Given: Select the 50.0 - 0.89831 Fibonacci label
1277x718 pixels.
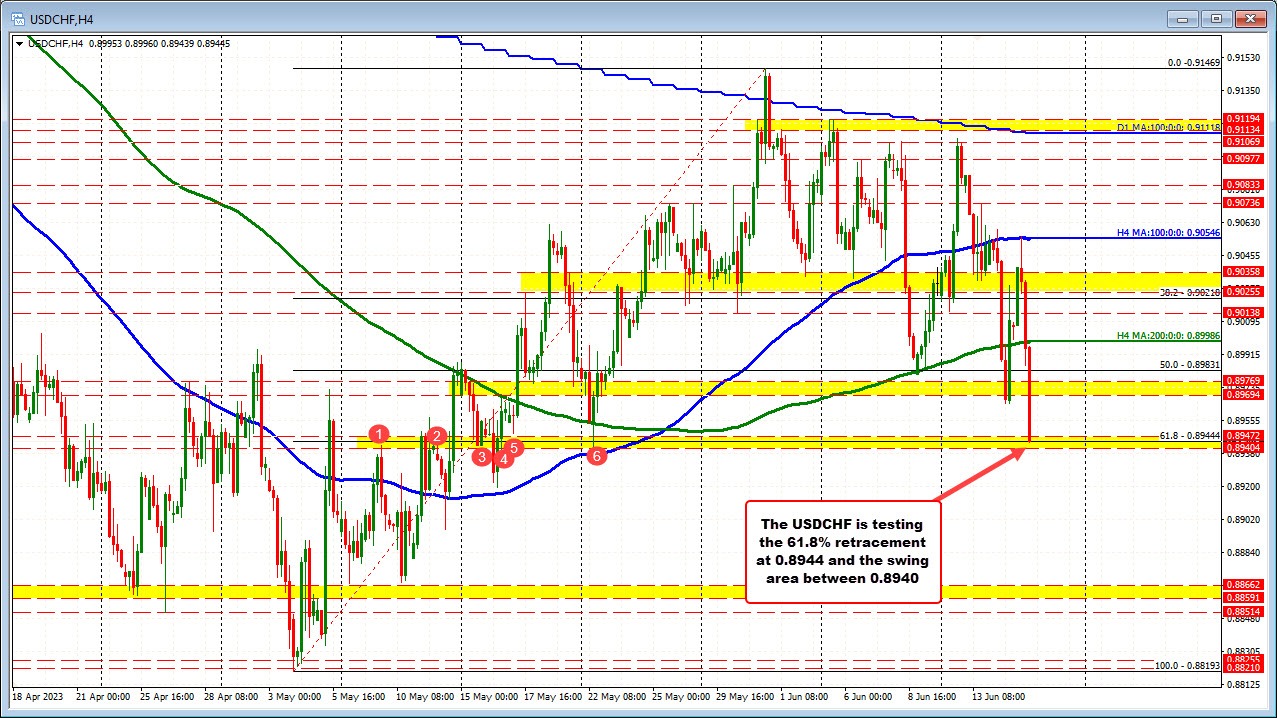Looking at the screenshot, I should click(x=1189, y=365).
